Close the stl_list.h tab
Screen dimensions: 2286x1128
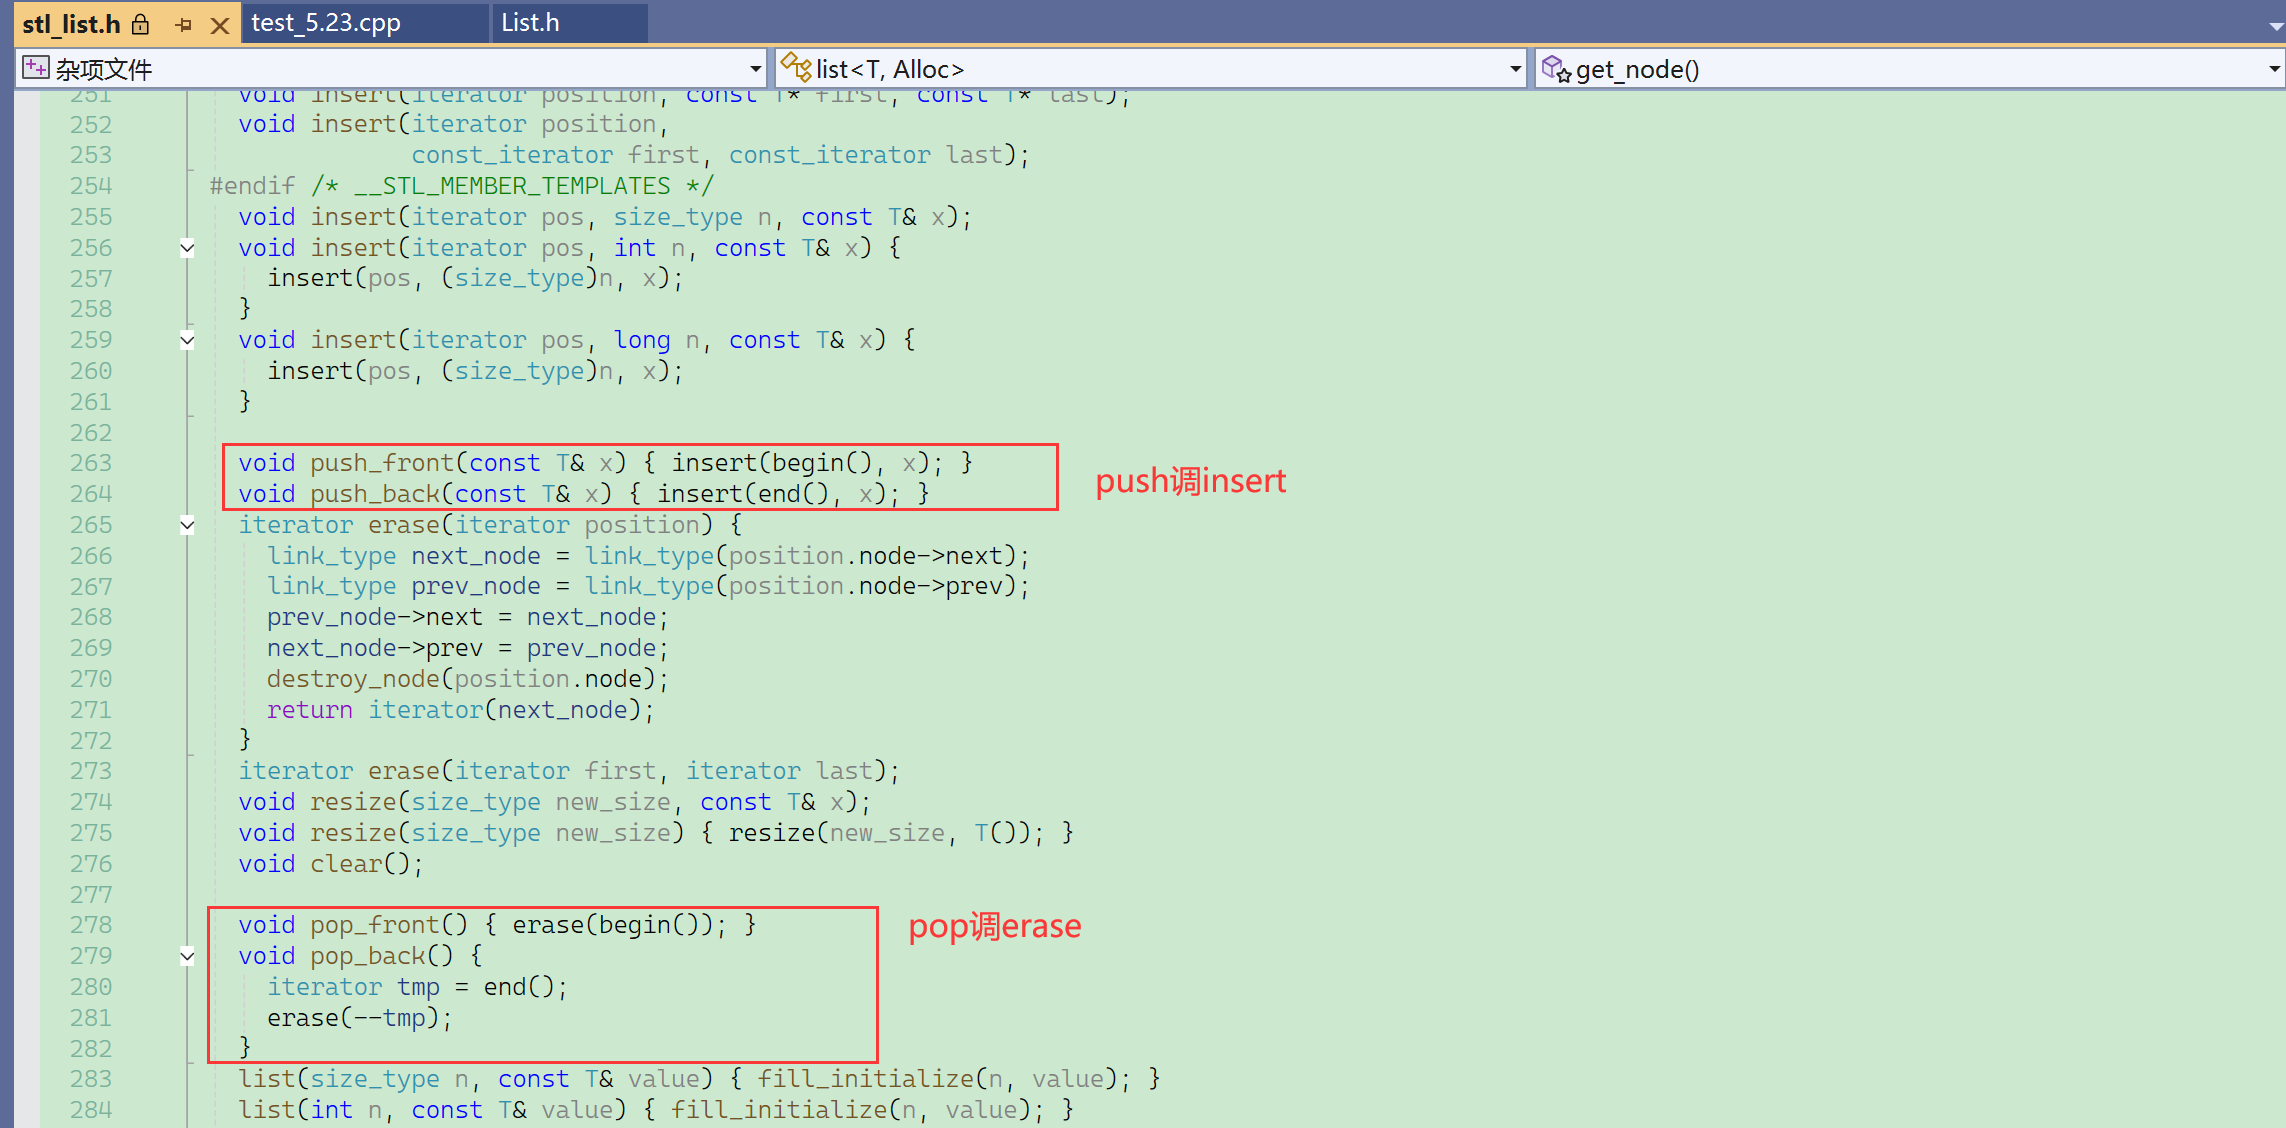(x=220, y=25)
